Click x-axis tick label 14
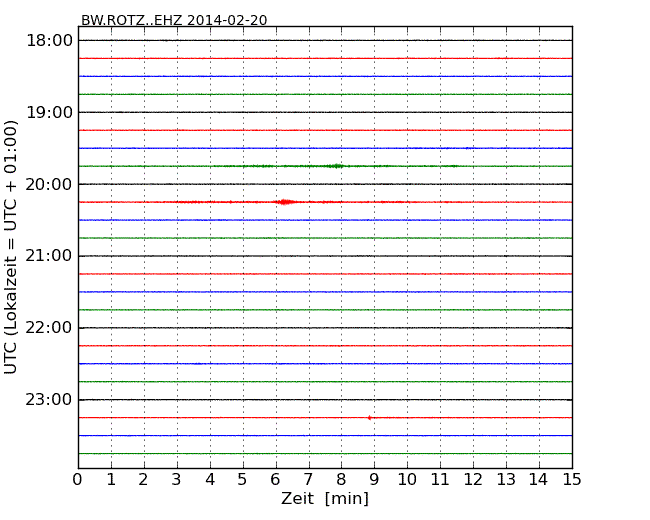The height and width of the screenshot is (520, 650). (x=538, y=479)
